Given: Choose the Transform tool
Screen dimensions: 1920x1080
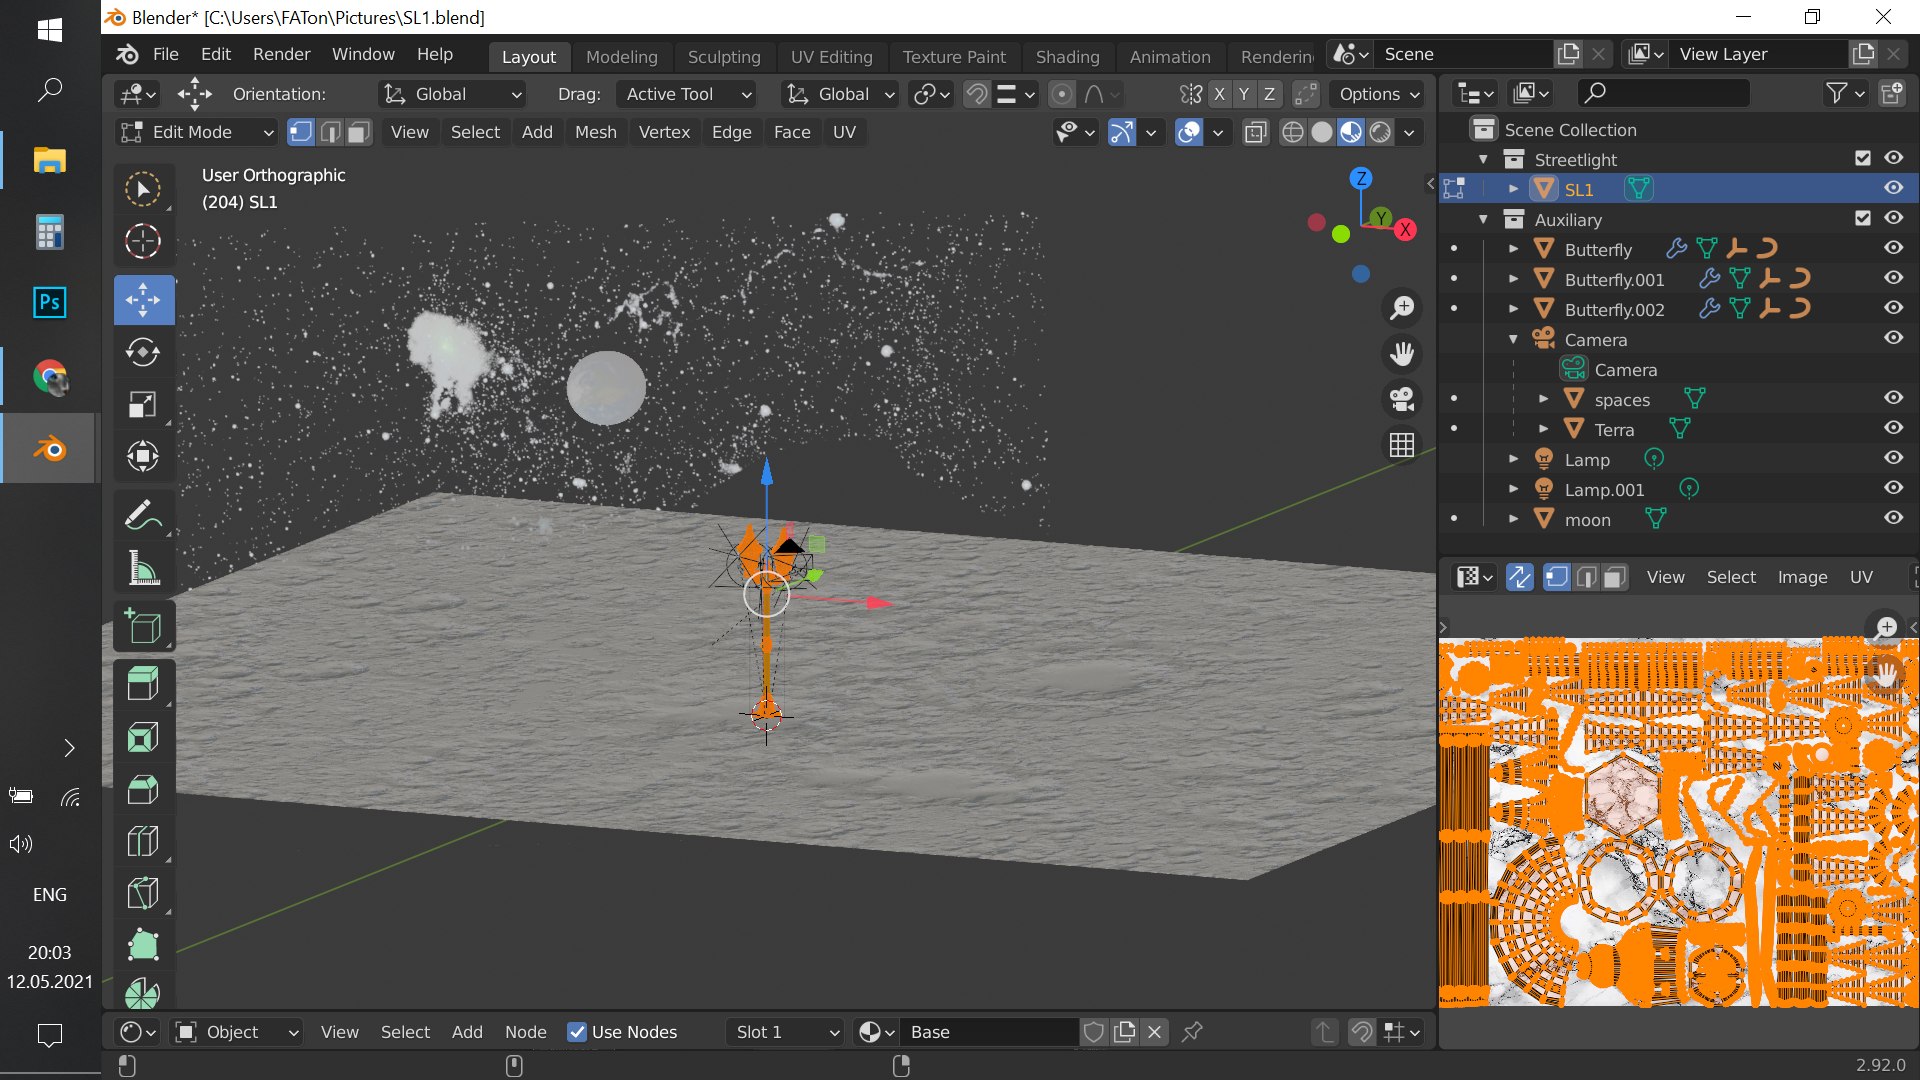Looking at the screenshot, I should coord(143,456).
